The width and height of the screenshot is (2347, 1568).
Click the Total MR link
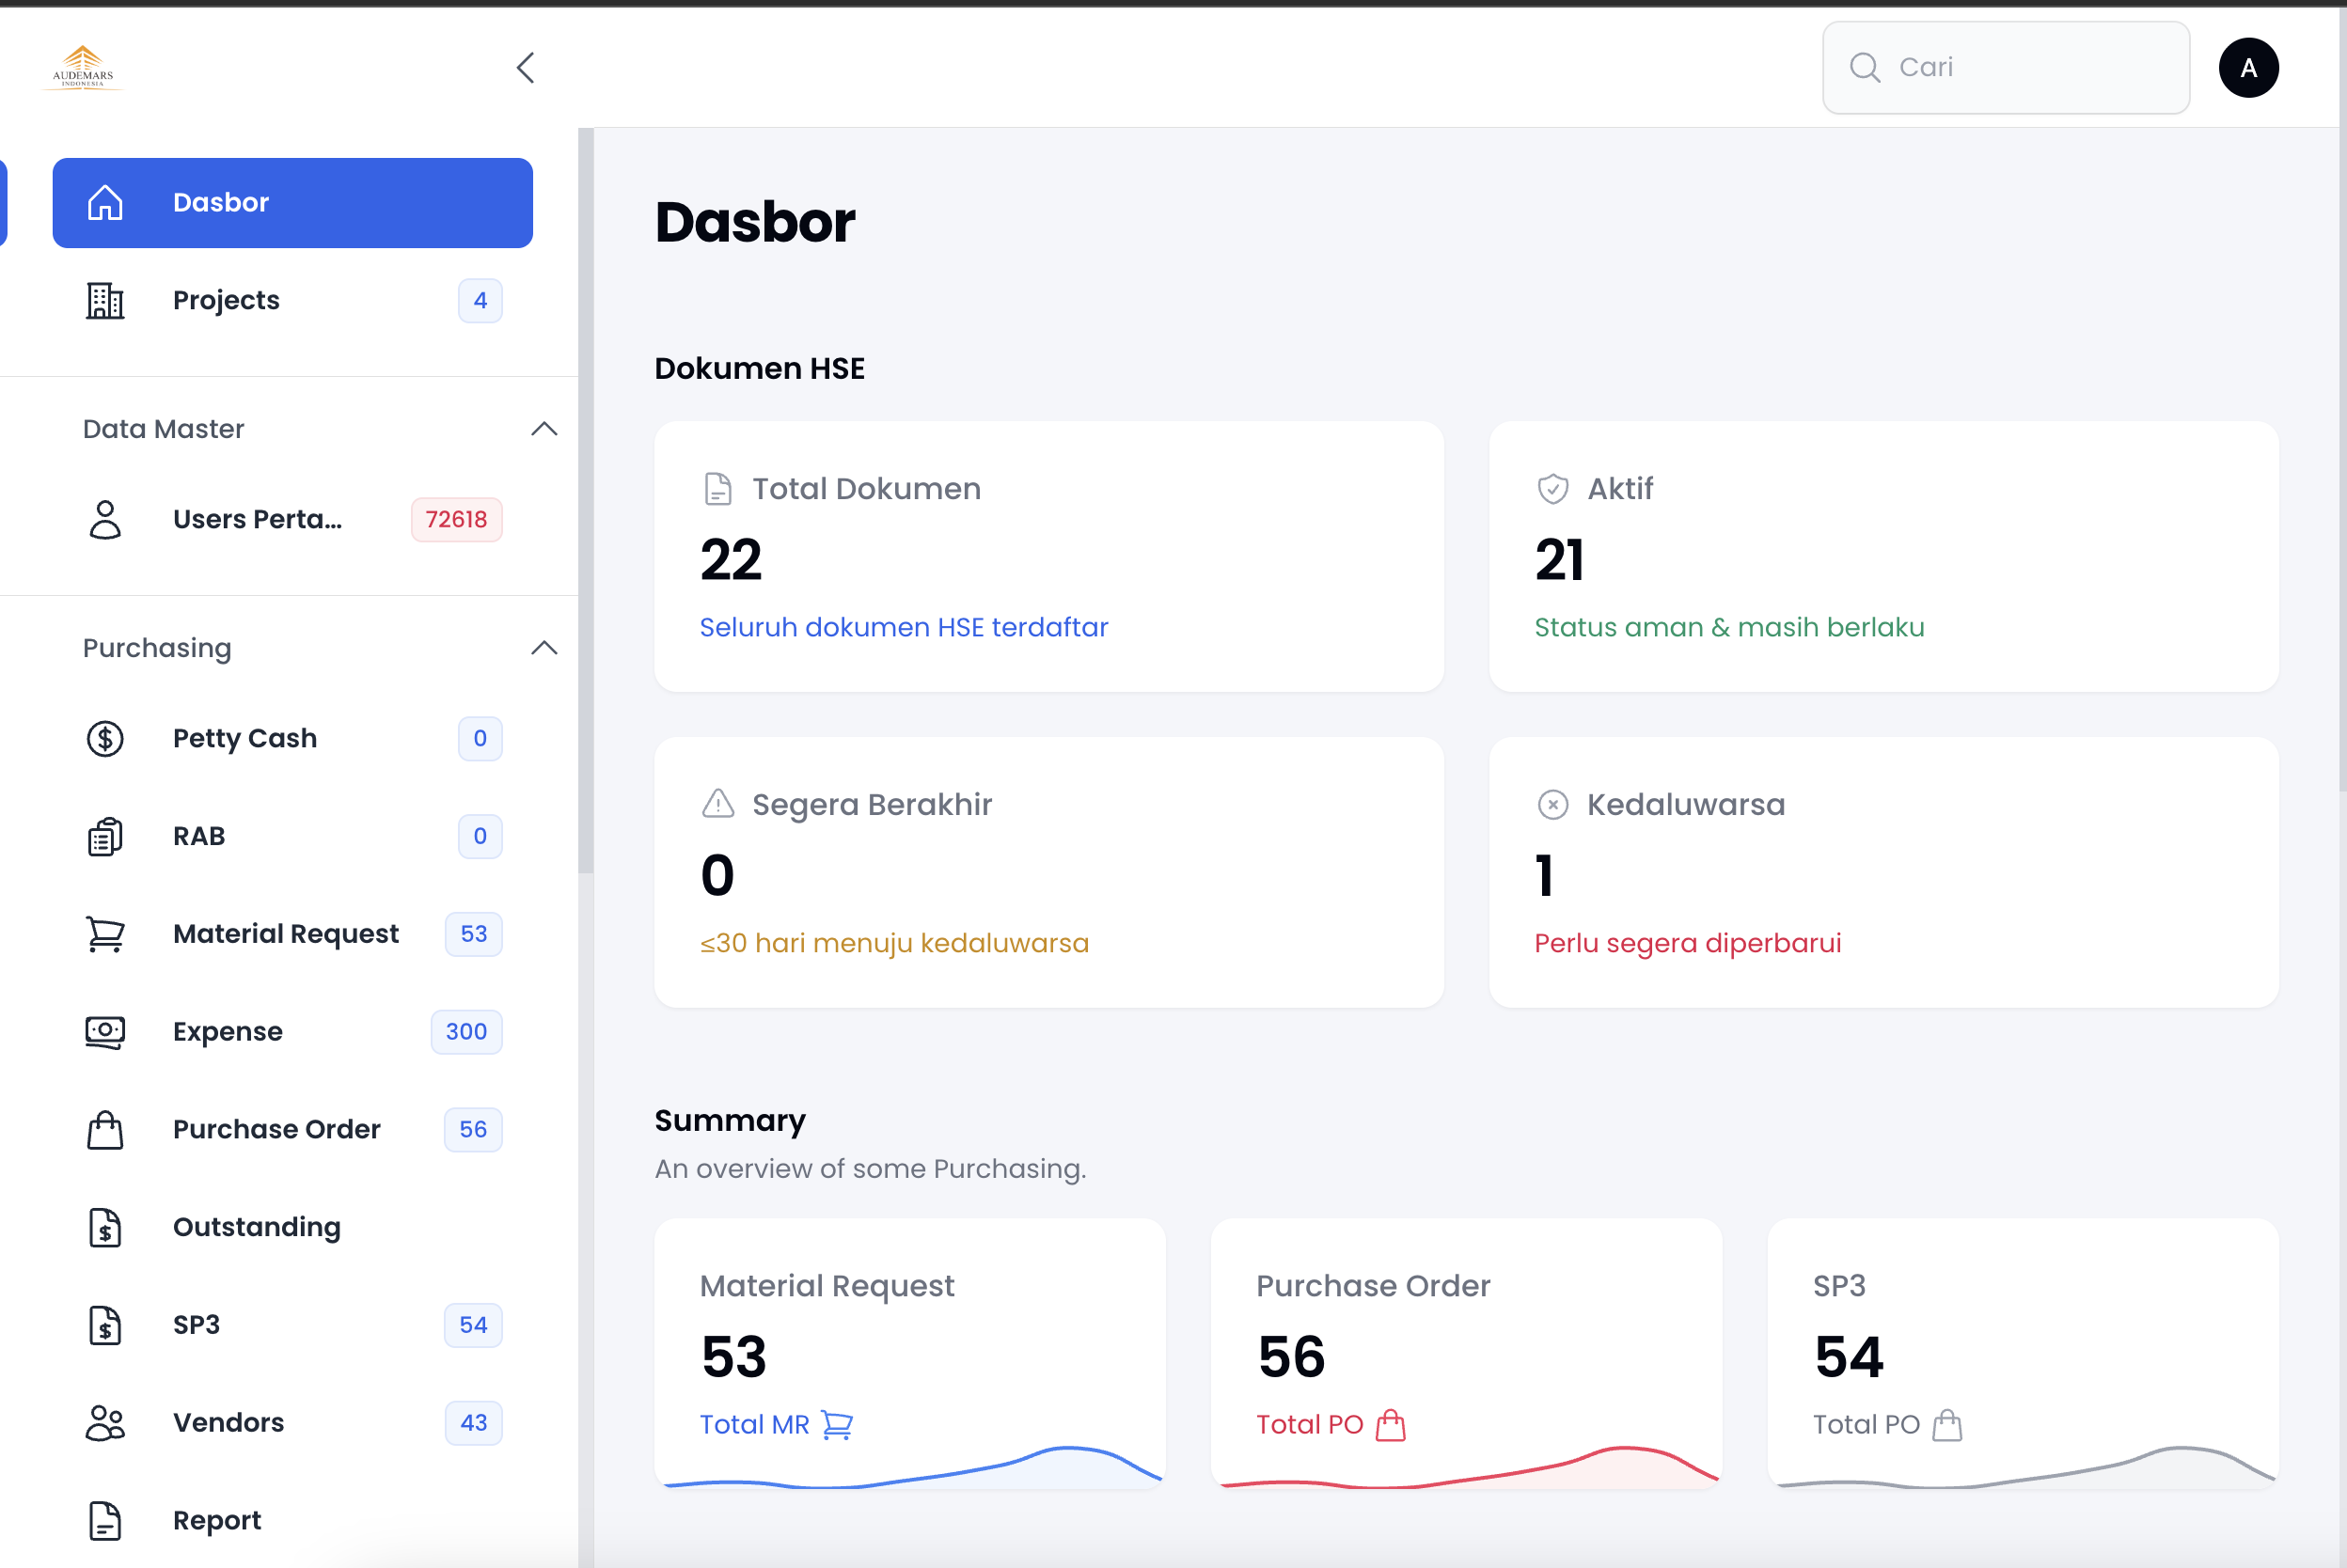(755, 1424)
